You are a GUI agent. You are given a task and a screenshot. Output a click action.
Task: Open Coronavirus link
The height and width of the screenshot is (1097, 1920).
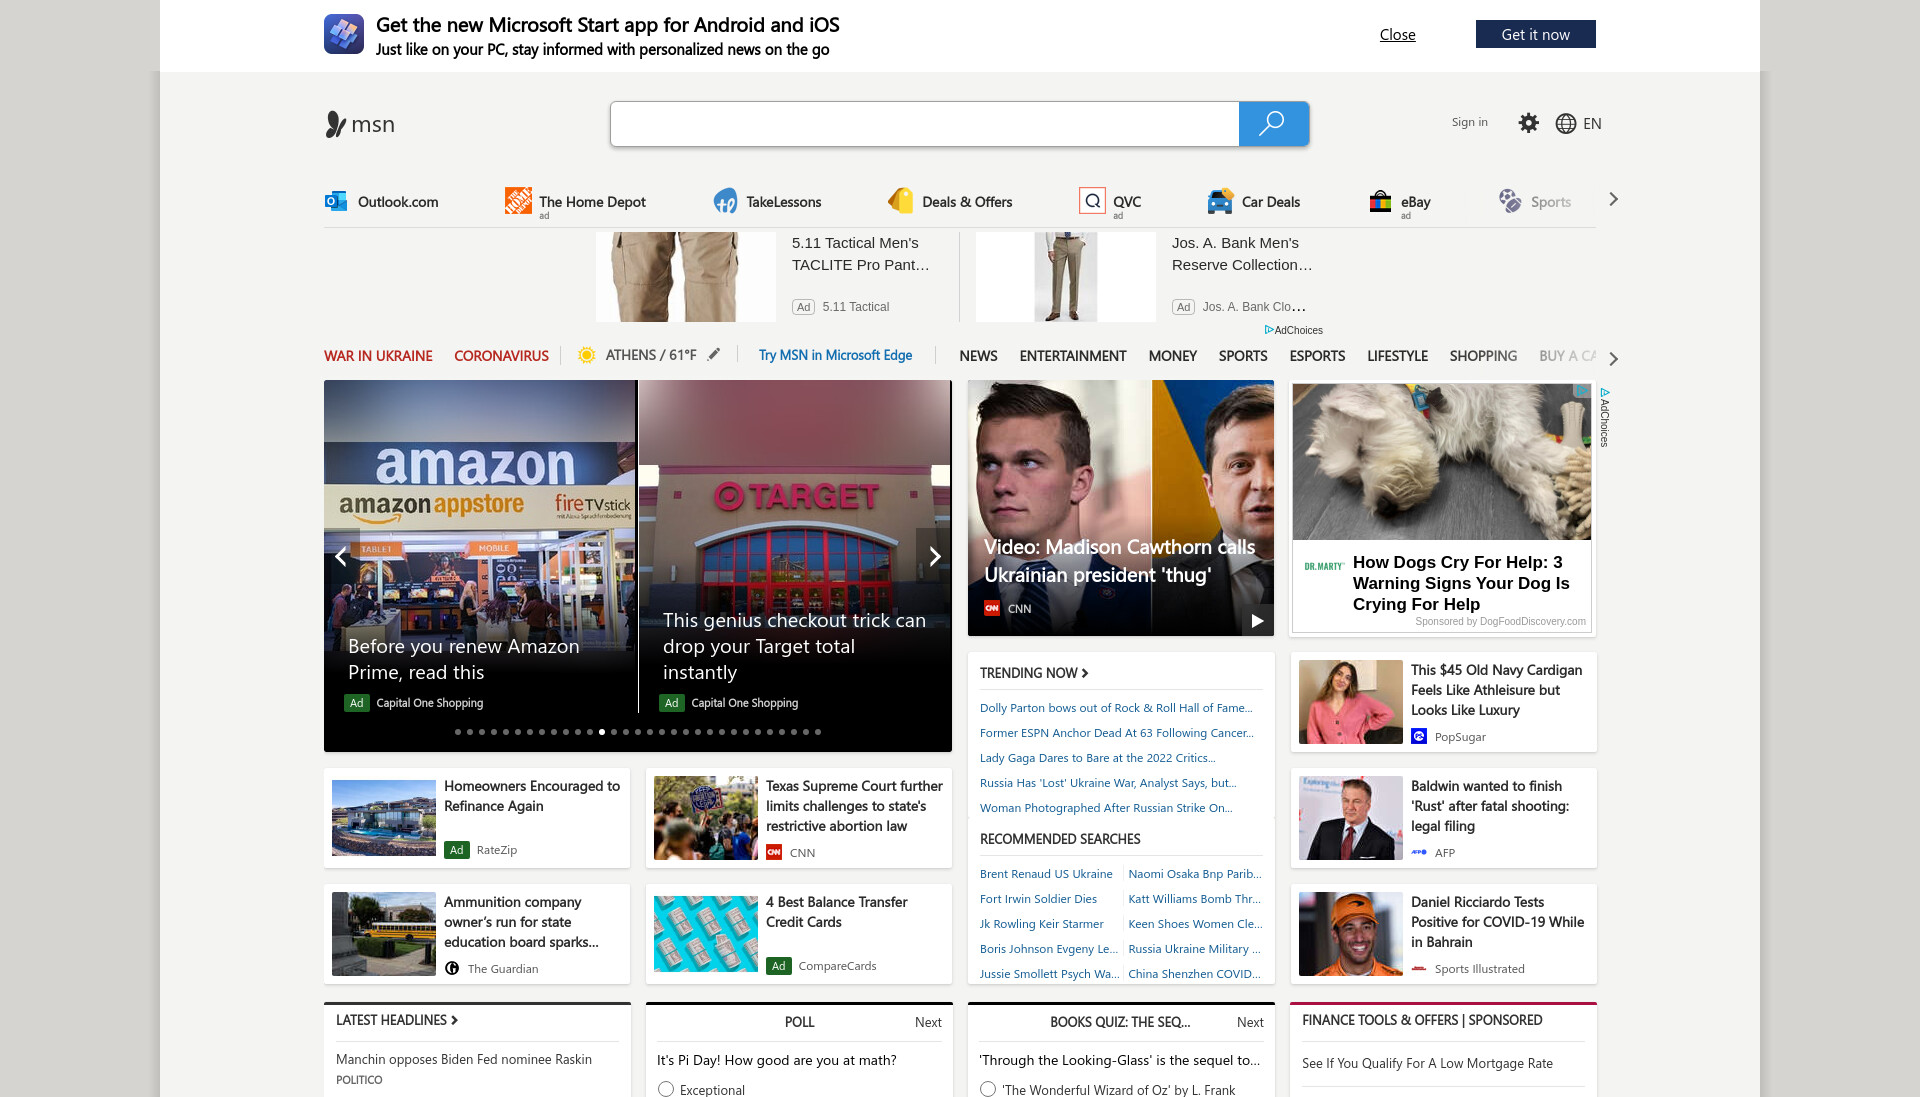tap(501, 356)
